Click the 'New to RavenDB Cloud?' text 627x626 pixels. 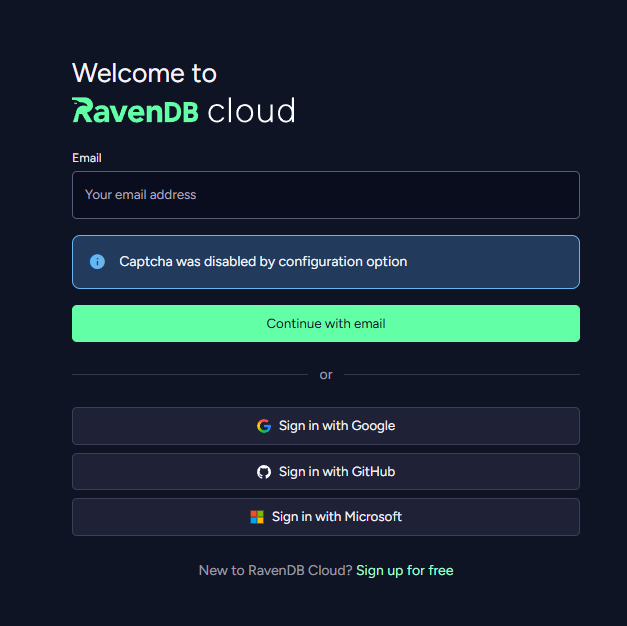pyautogui.click(x=275, y=570)
